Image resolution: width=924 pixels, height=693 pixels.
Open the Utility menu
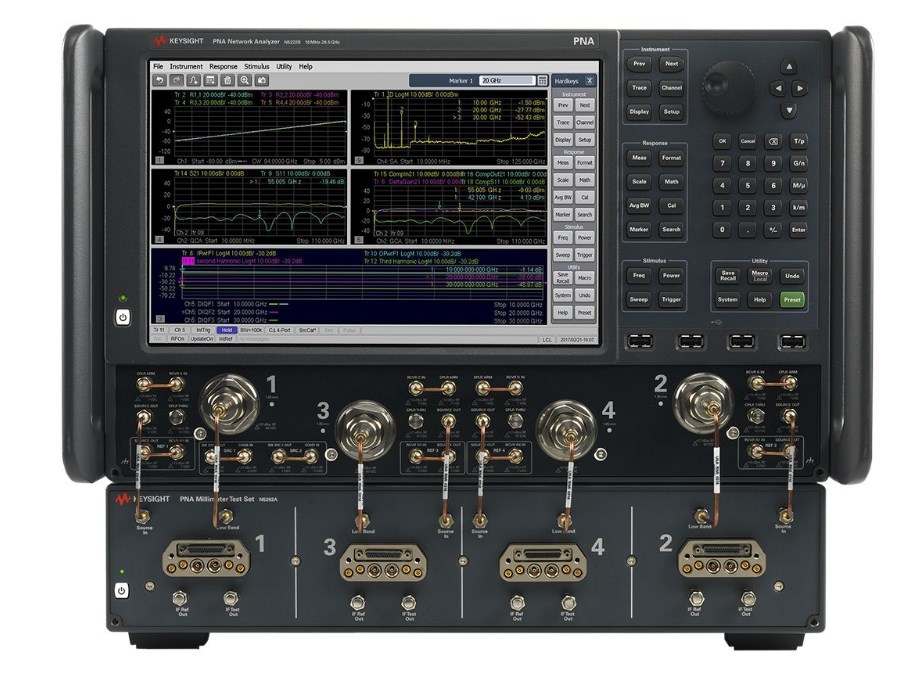tap(284, 67)
